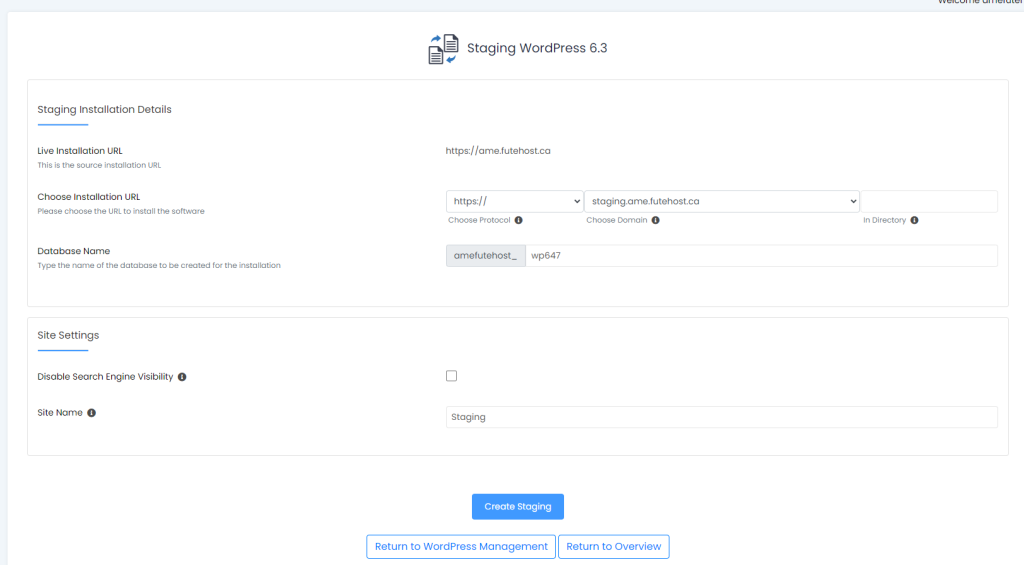
Task: Click the info icon next to Disable Search Engine Visibility
Action: [182, 377]
